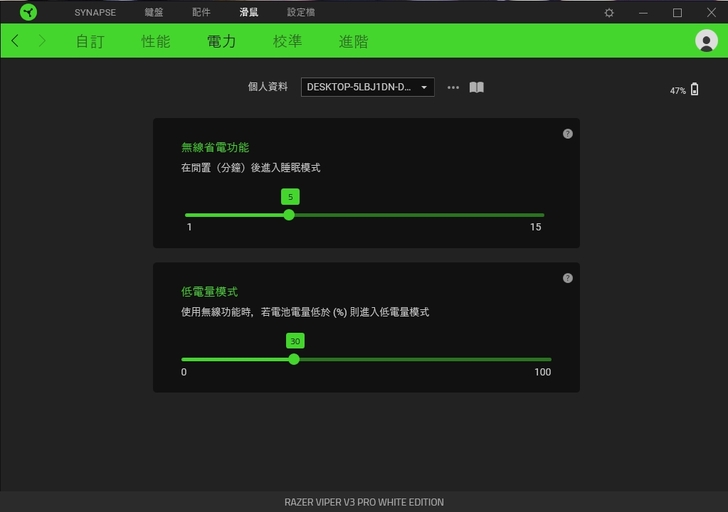Viewport: 728px width, 512px height.
Task: Open the SYNAPSE top menu tab
Action: tap(95, 13)
